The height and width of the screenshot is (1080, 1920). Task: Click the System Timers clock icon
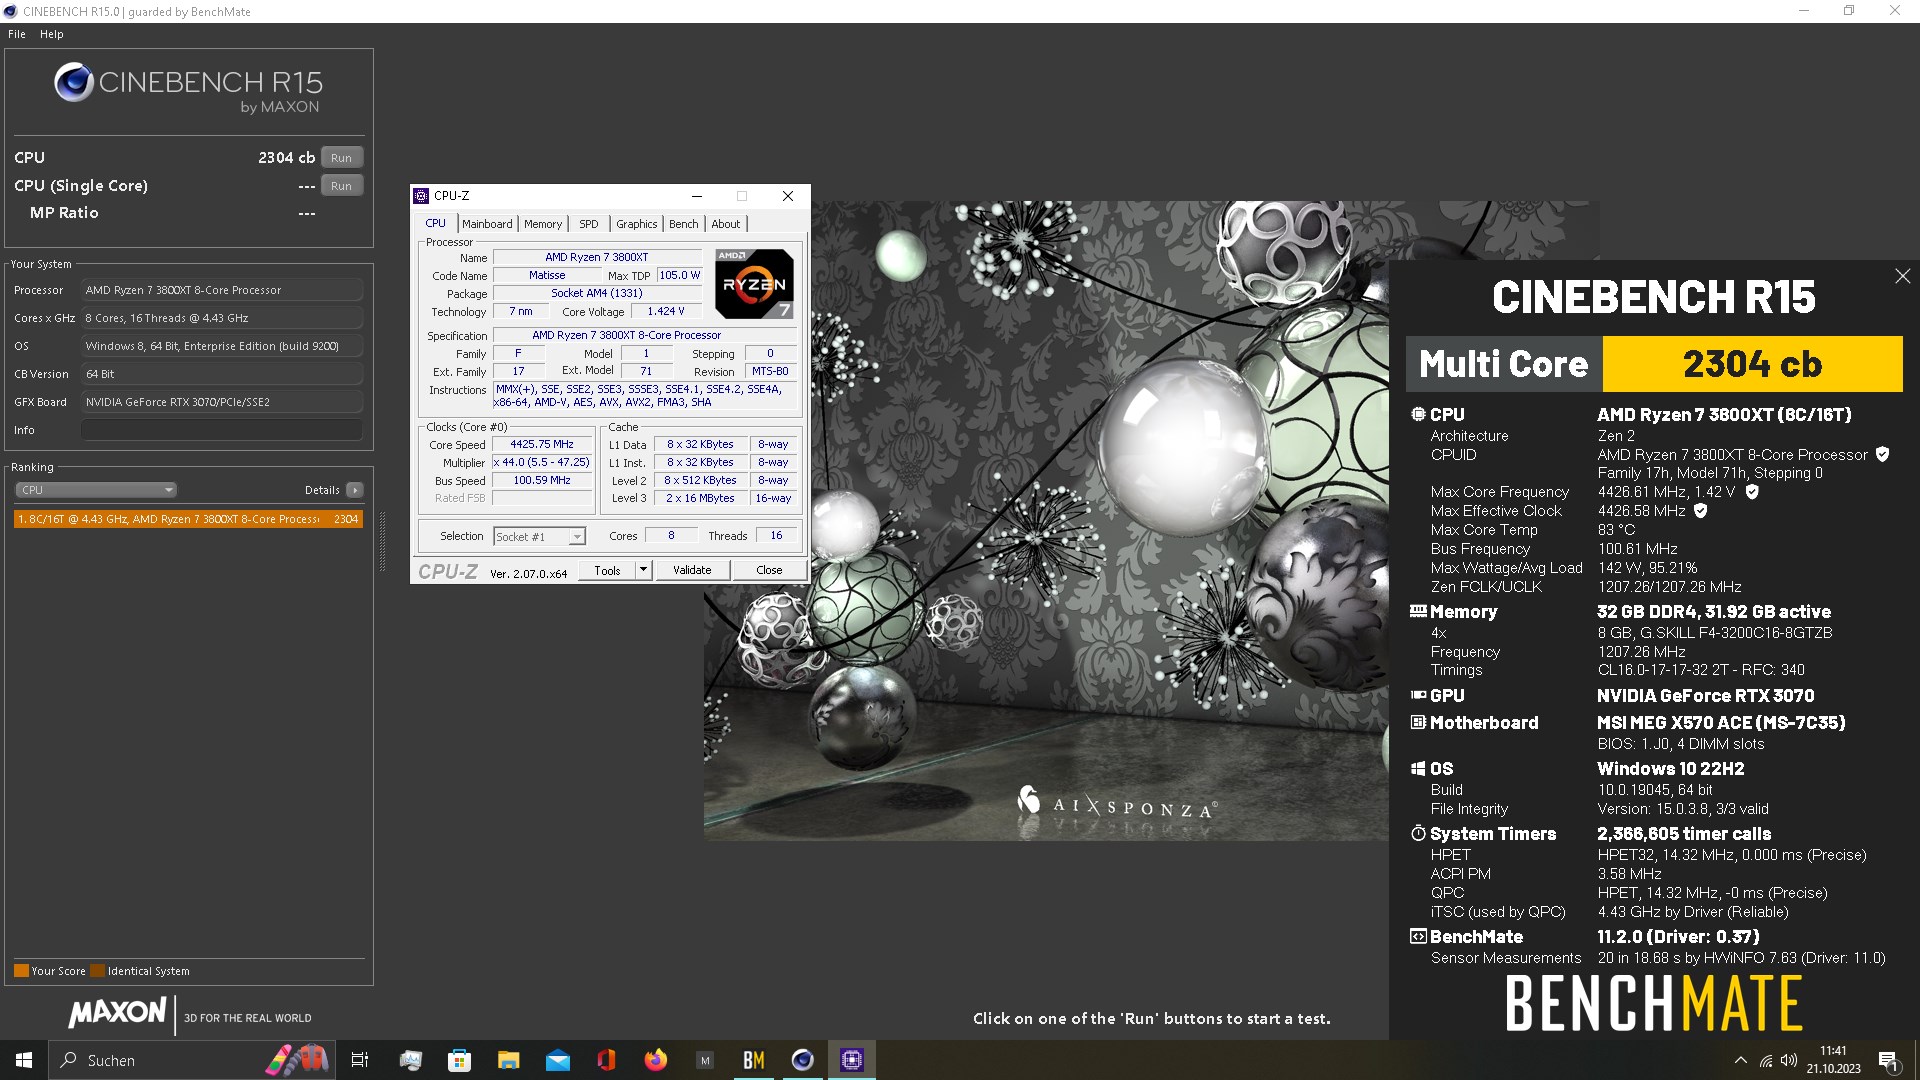(1418, 833)
